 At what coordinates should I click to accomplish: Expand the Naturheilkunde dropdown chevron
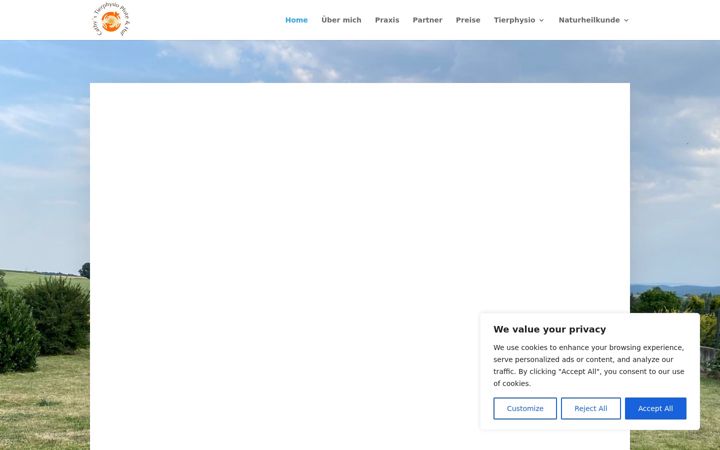pos(626,21)
